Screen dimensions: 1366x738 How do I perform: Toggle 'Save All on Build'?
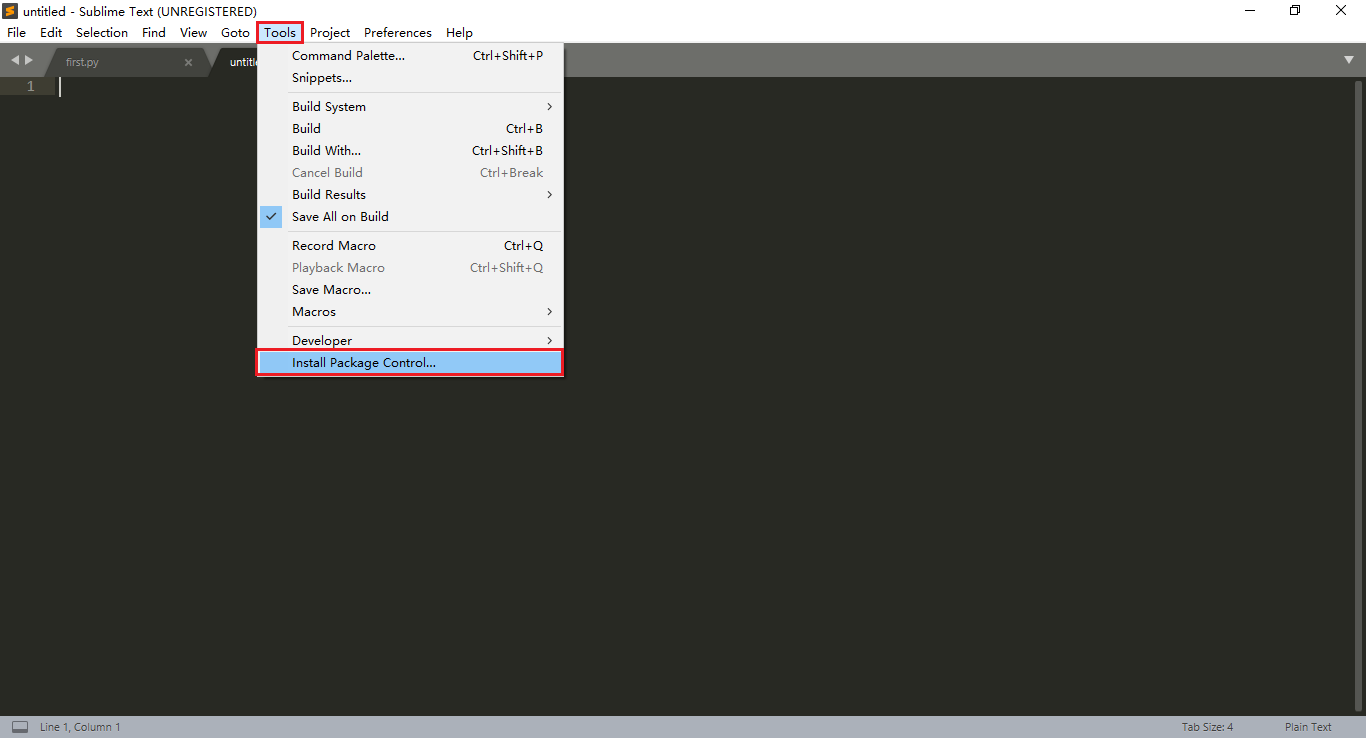[340, 216]
